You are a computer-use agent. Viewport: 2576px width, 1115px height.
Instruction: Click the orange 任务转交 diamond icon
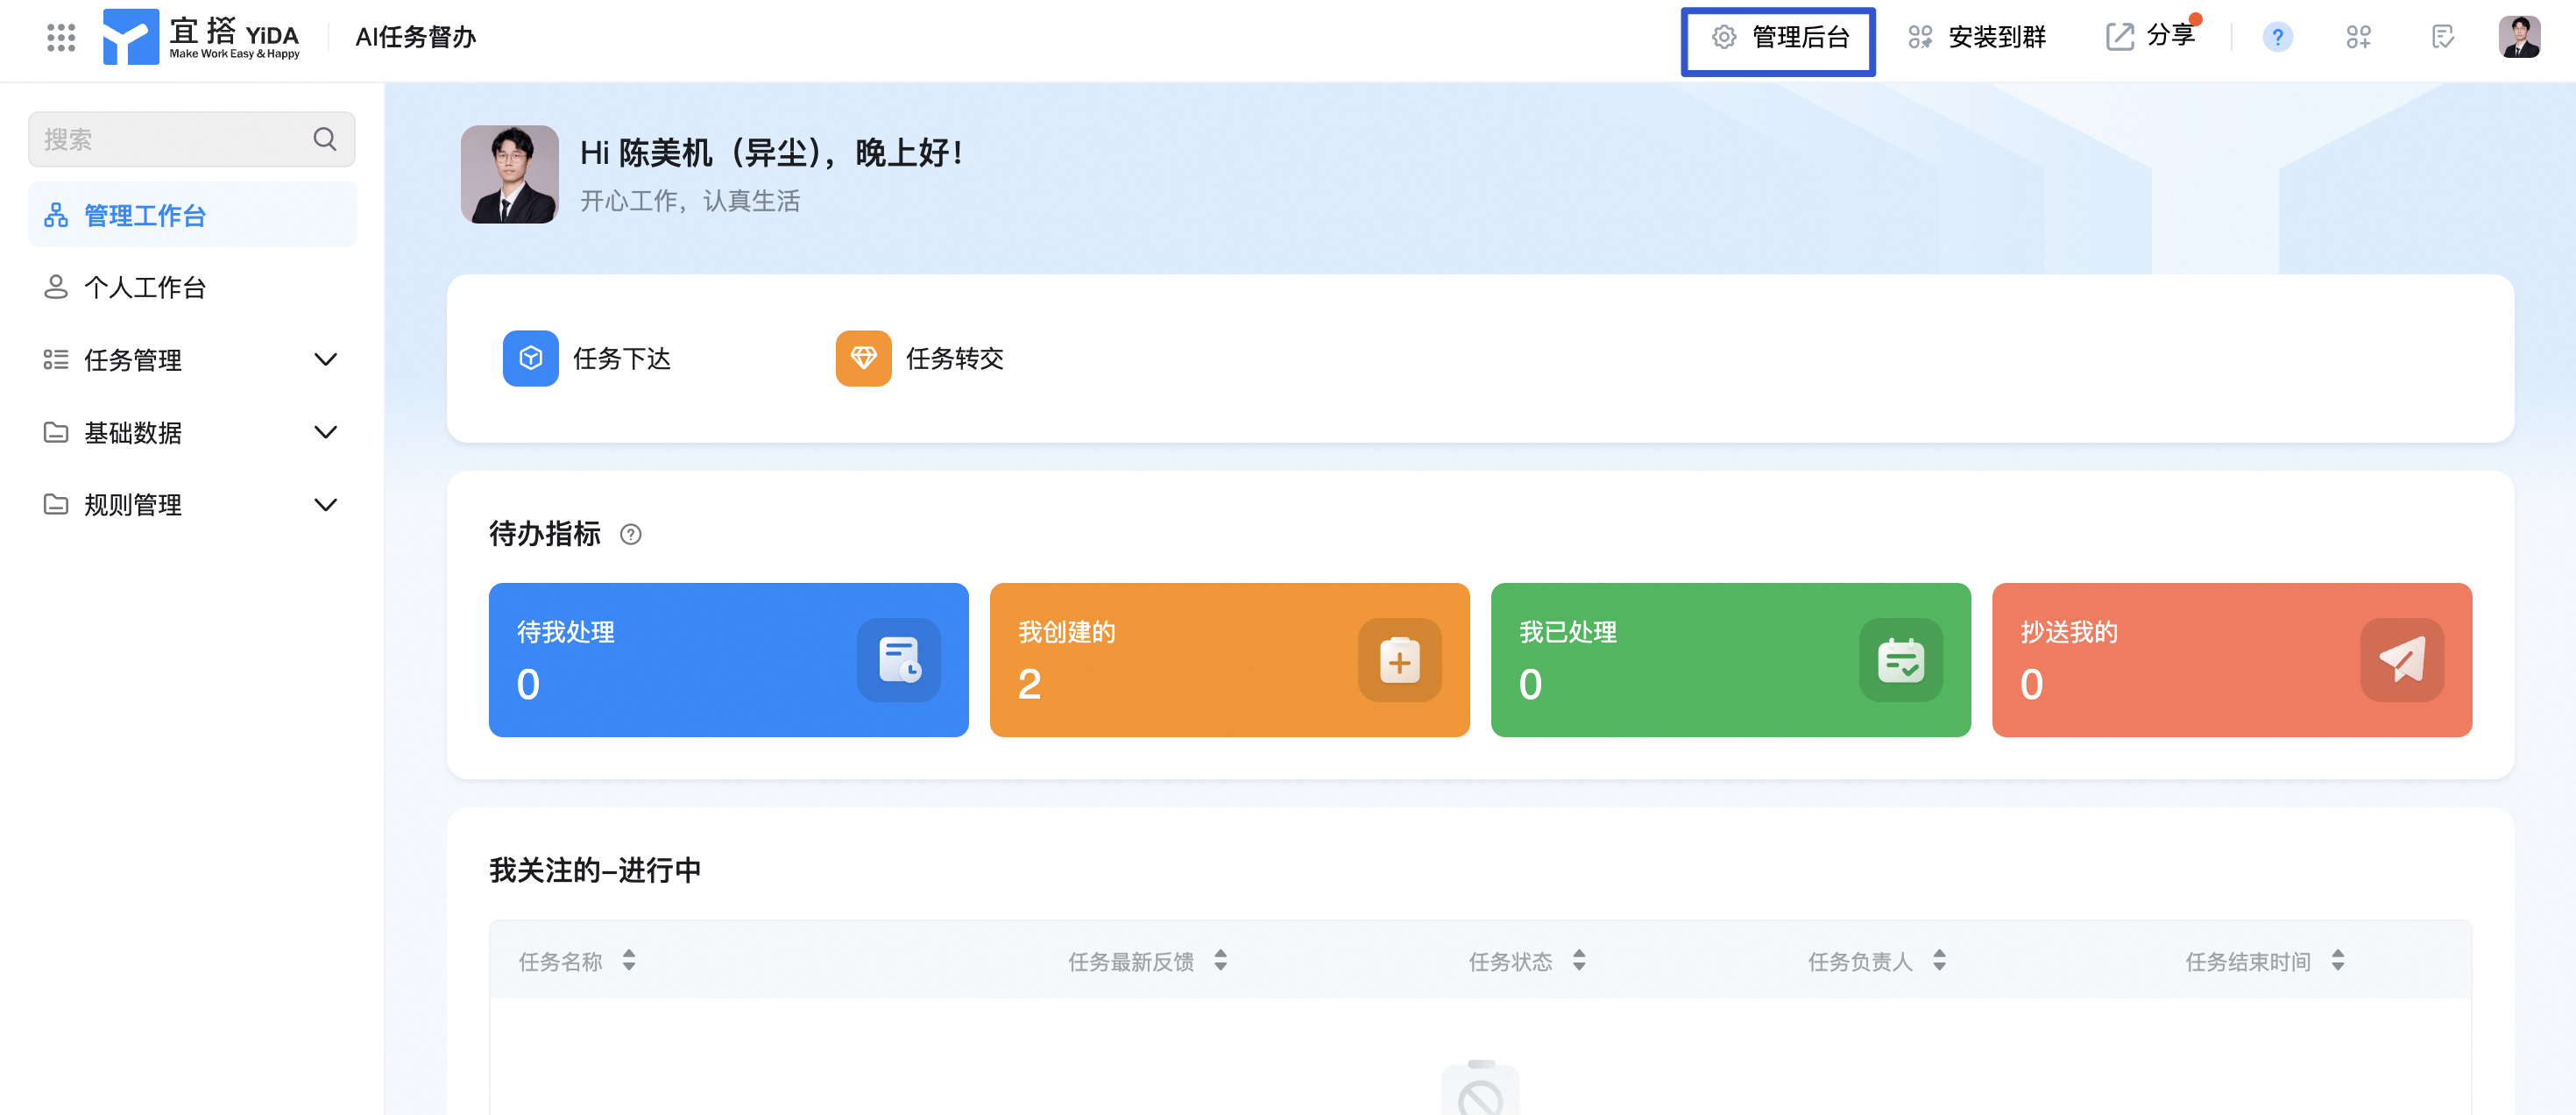[x=863, y=358]
